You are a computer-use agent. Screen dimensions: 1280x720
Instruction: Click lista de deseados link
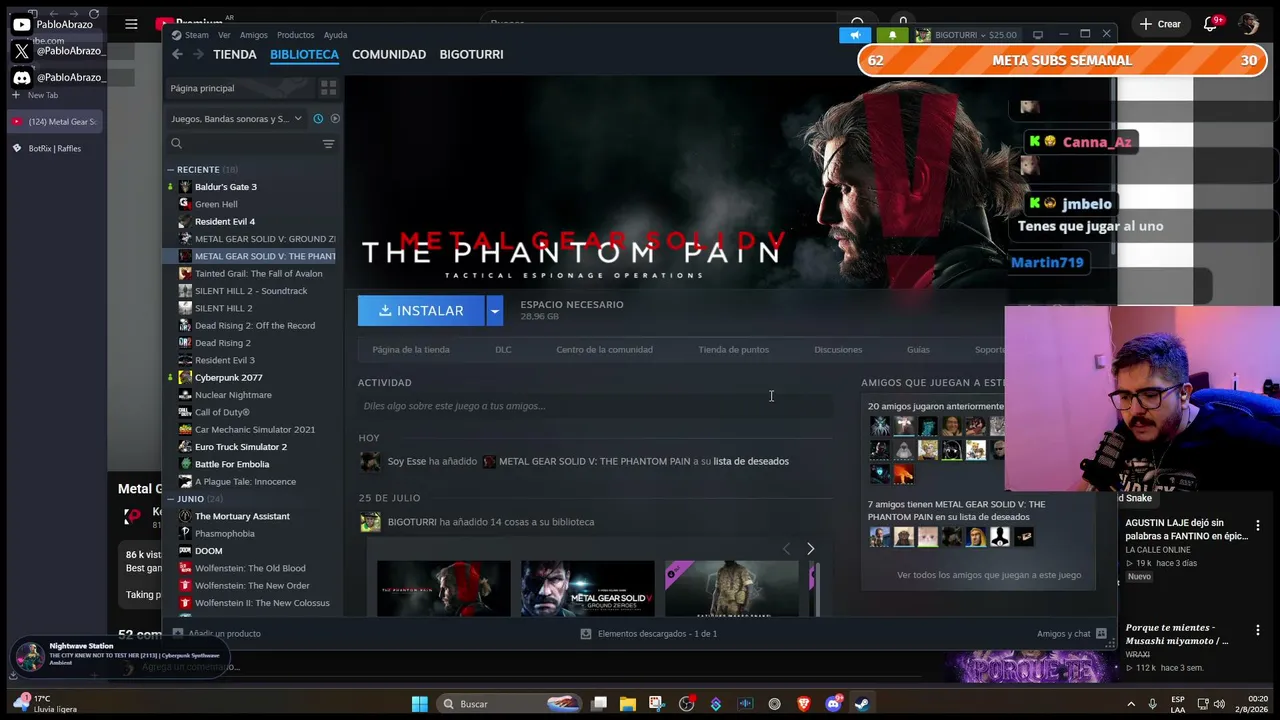(x=751, y=462)
